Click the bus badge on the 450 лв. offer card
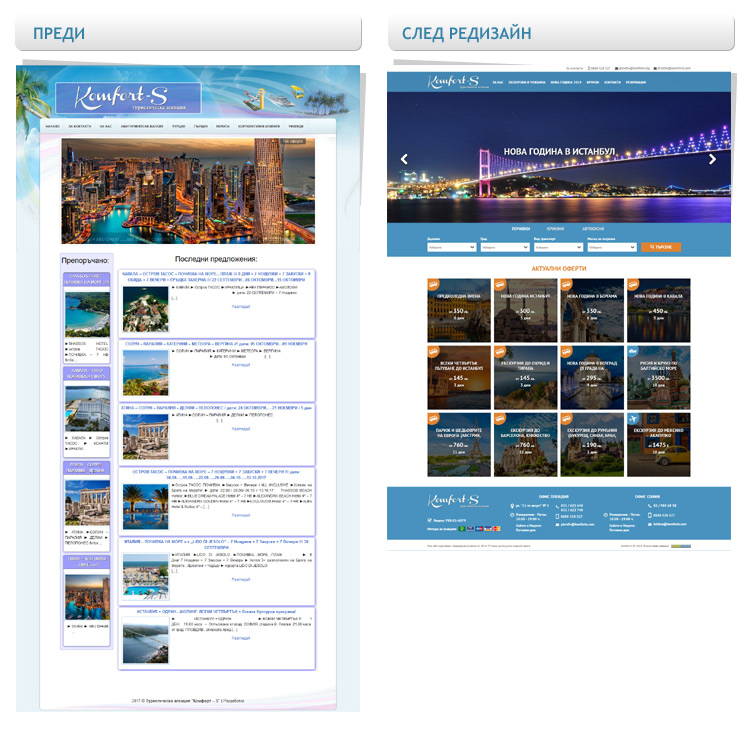Screen dimensions: 752x735 (634, 284)
